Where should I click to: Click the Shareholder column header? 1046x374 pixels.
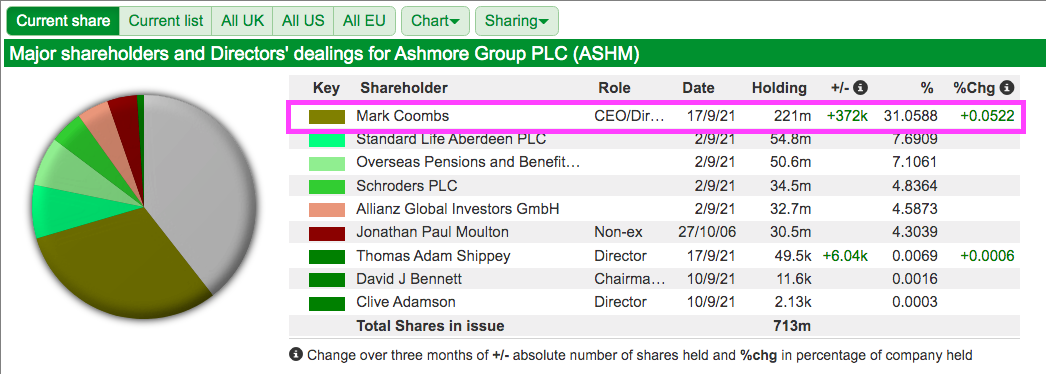[x=404, y=88]
